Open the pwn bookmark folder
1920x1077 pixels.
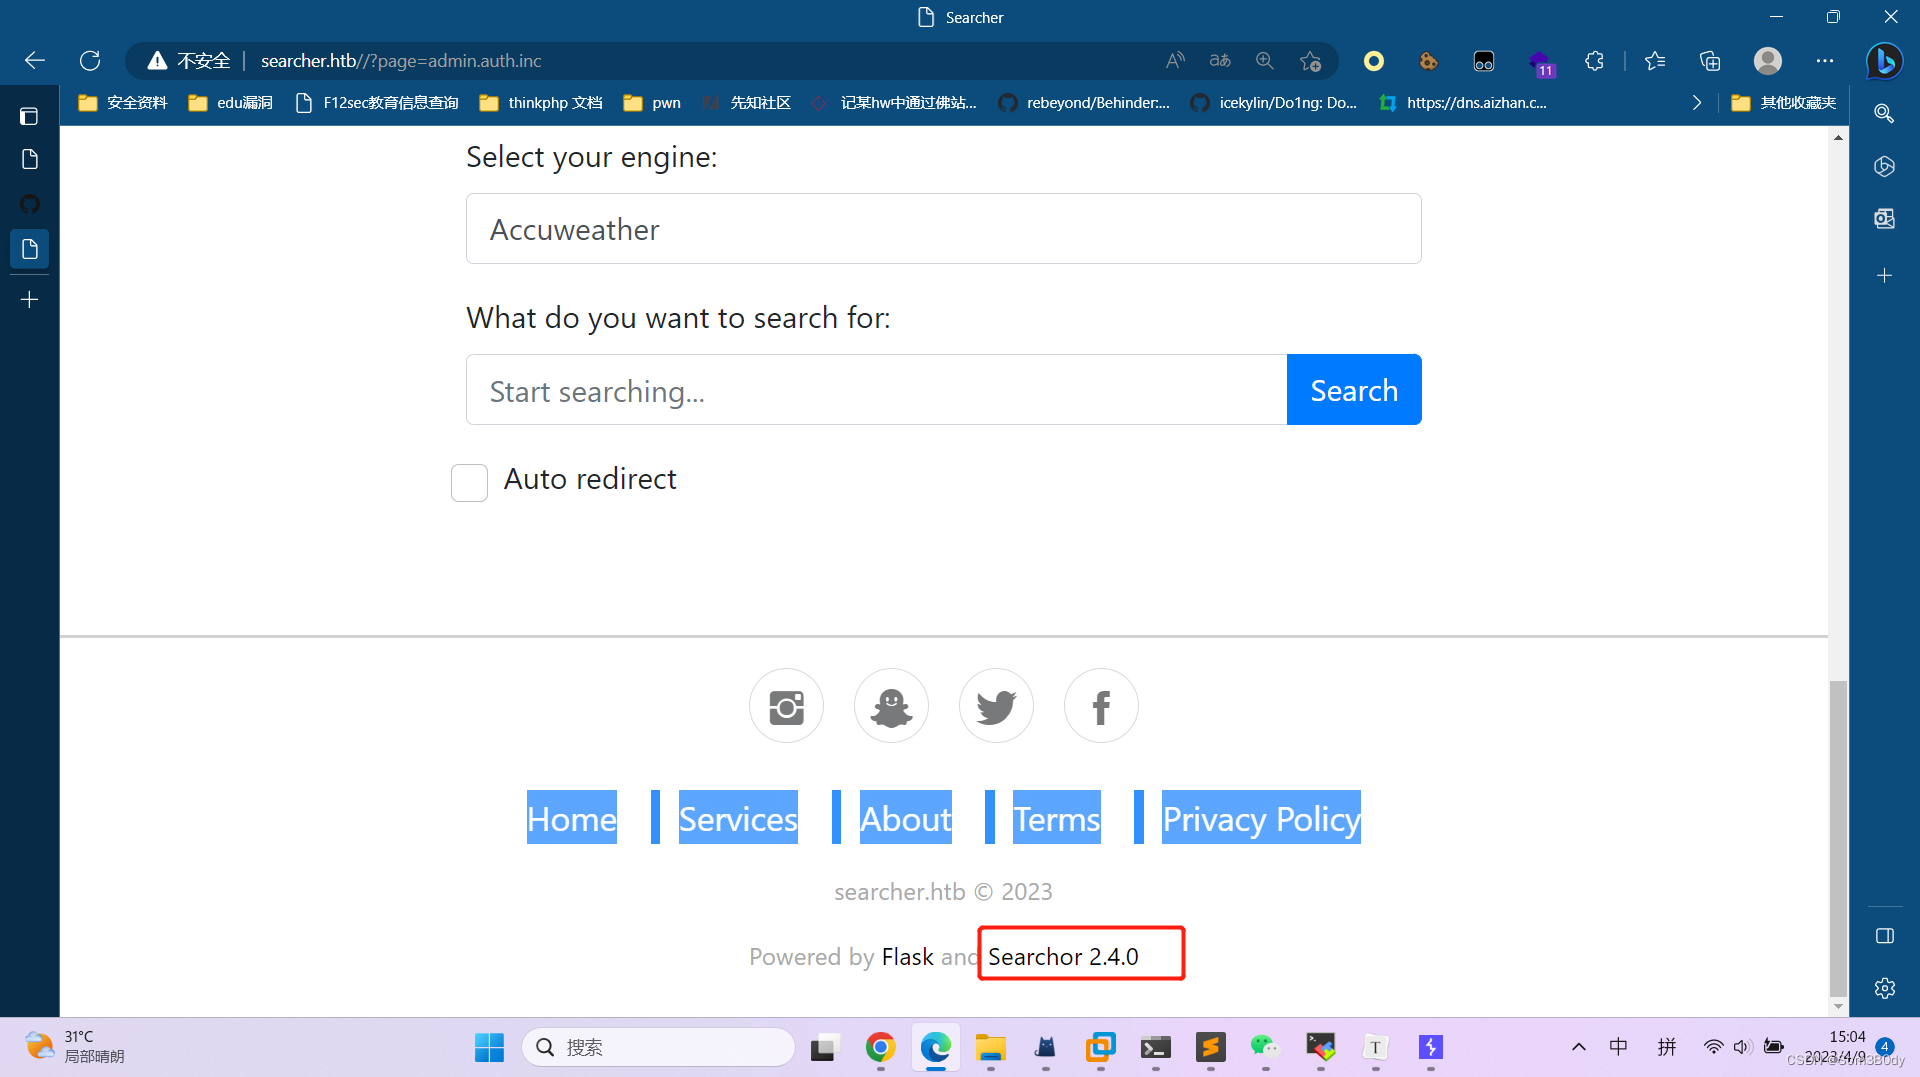click(x=652, y=103)
